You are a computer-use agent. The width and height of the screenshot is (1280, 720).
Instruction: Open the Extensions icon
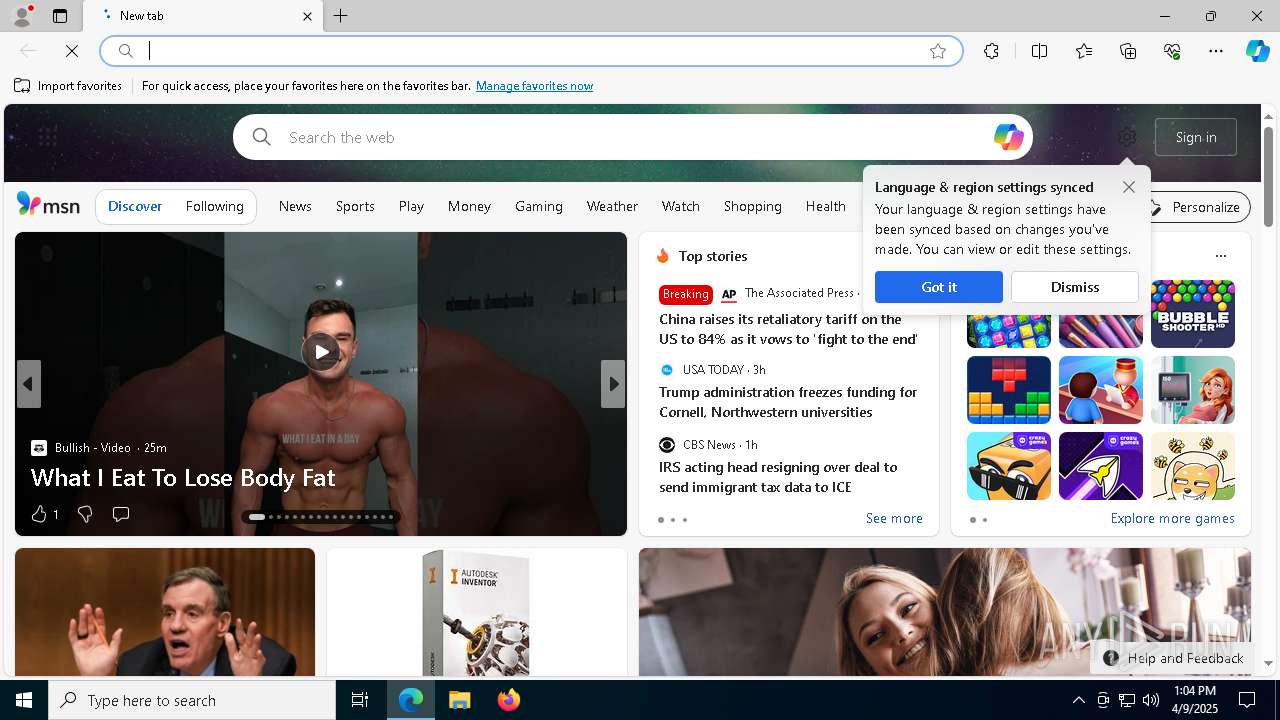(x=991, y=51)
